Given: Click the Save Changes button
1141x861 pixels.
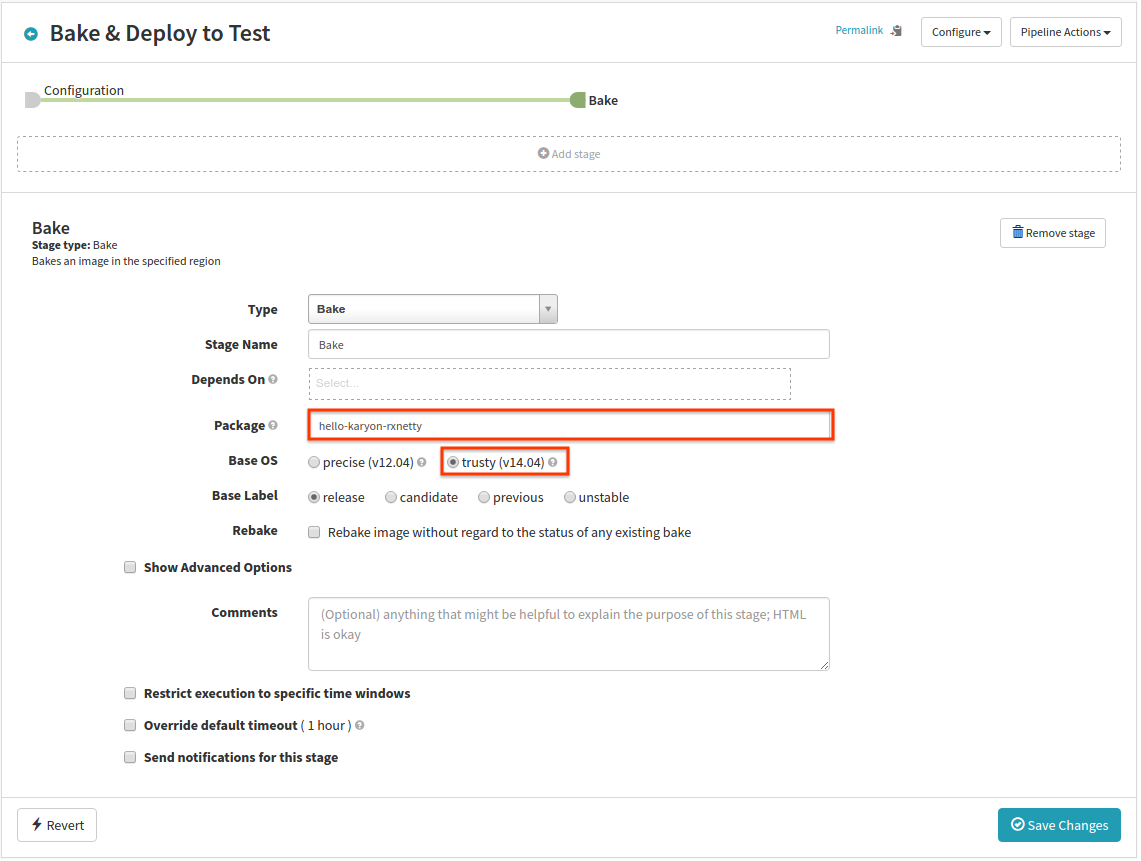Looking at the screenshot, I should [1059, 825].
